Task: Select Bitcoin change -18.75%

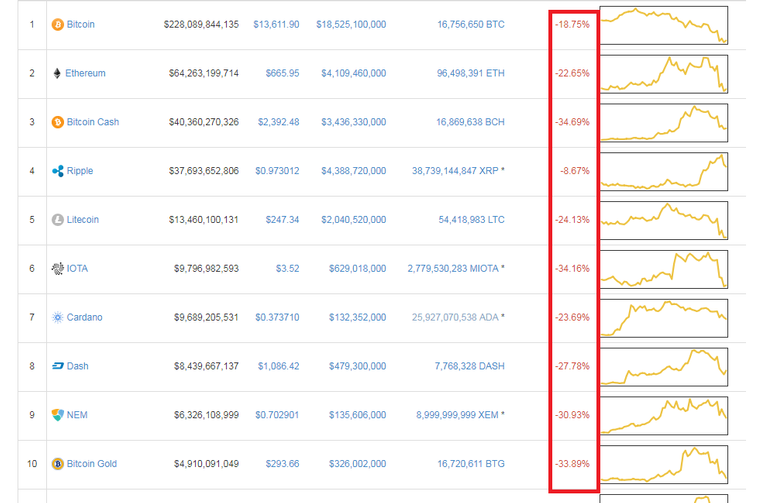Action: point(573,24)
